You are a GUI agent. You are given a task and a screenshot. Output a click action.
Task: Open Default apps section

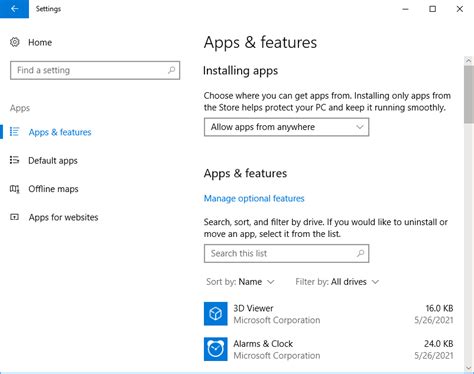click(53, 161)
